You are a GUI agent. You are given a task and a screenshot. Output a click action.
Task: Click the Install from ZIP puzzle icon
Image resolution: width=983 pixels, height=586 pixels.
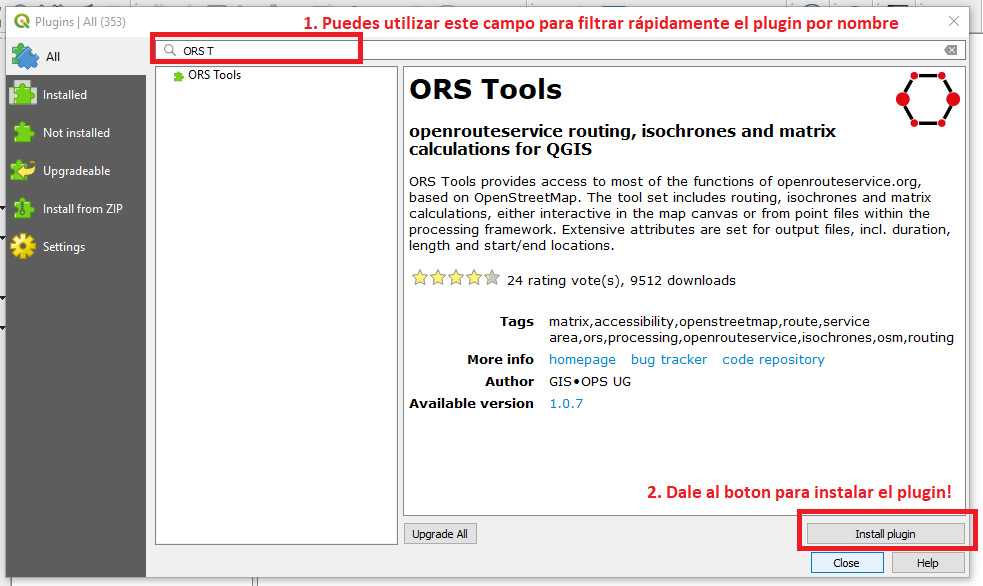pyautogui.click(x=23, y=208)
